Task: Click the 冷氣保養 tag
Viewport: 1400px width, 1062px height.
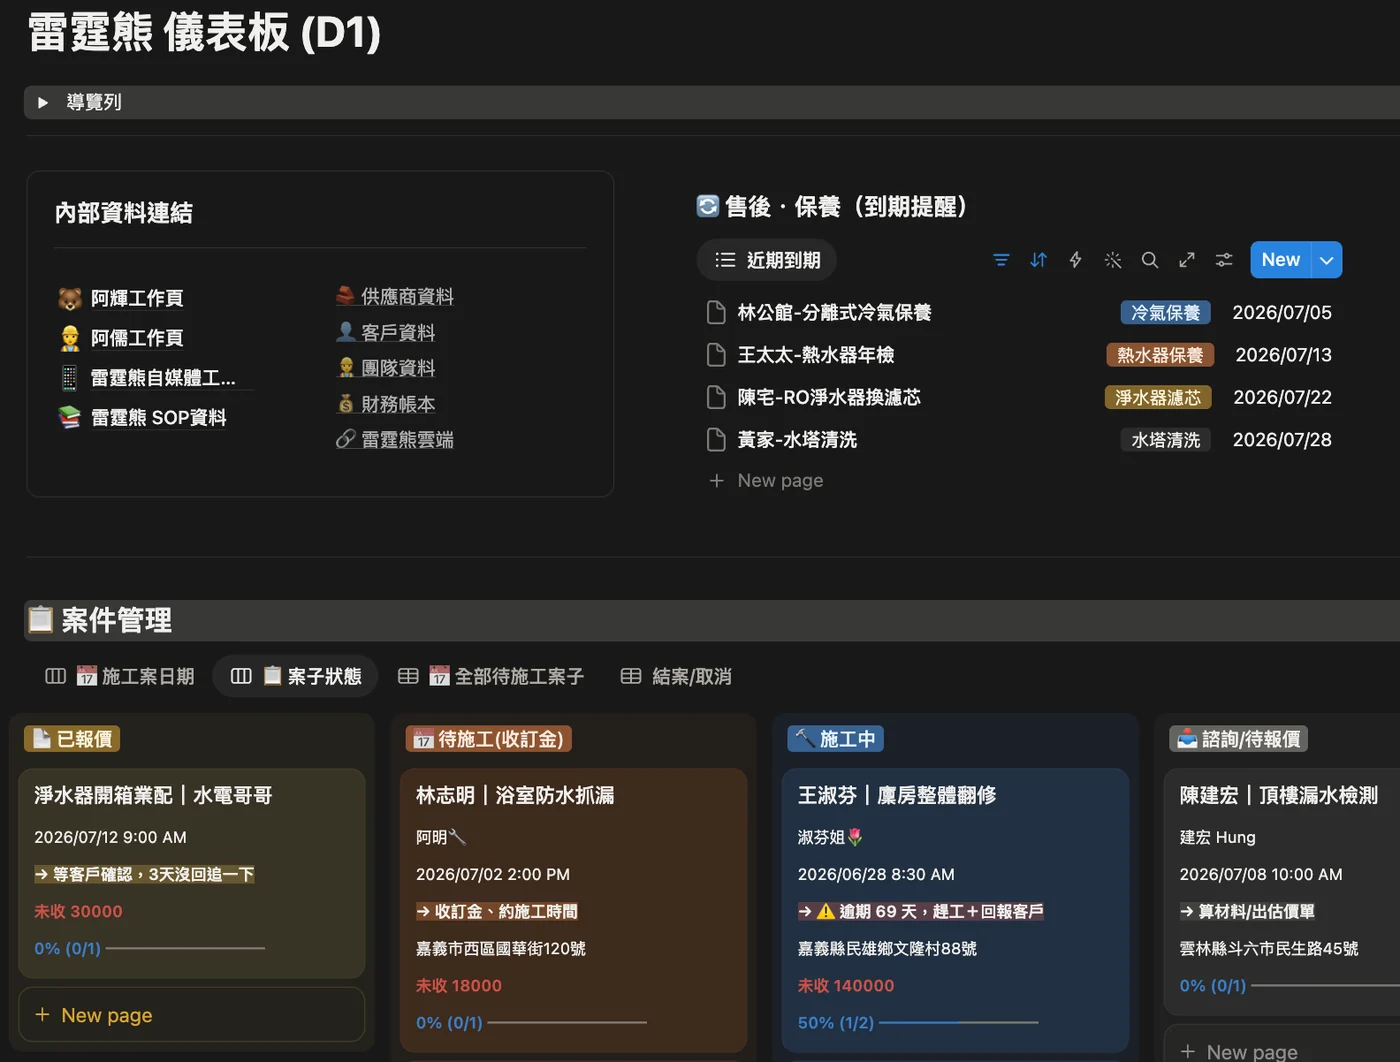Action: tap(1166, 313)
